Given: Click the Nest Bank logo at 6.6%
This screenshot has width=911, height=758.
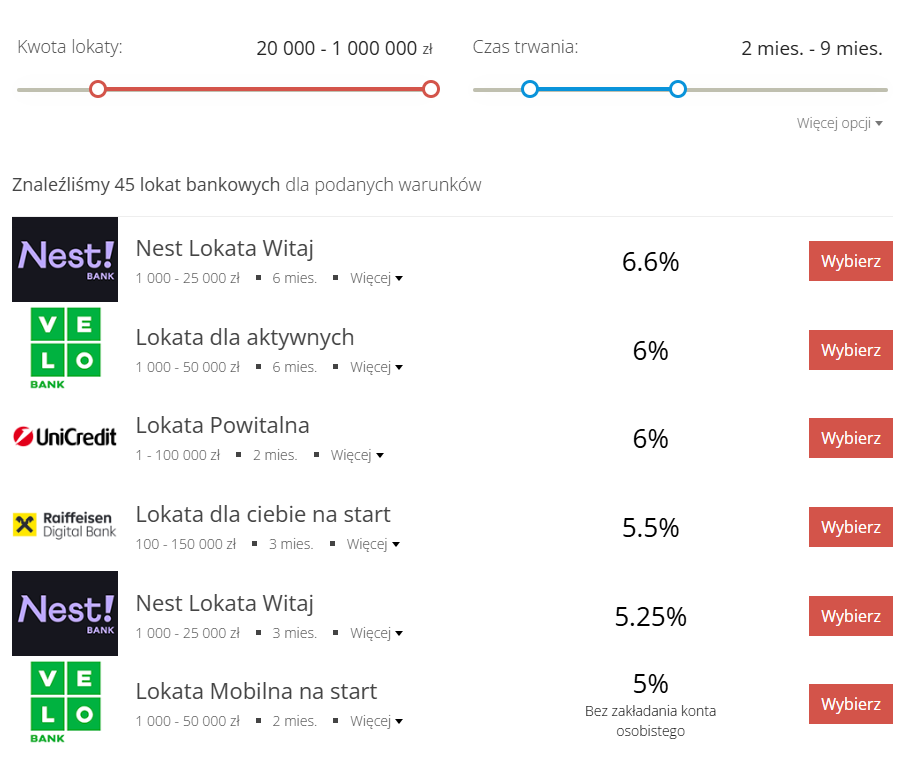Looking at the screenshot, I should coord(65,259).
